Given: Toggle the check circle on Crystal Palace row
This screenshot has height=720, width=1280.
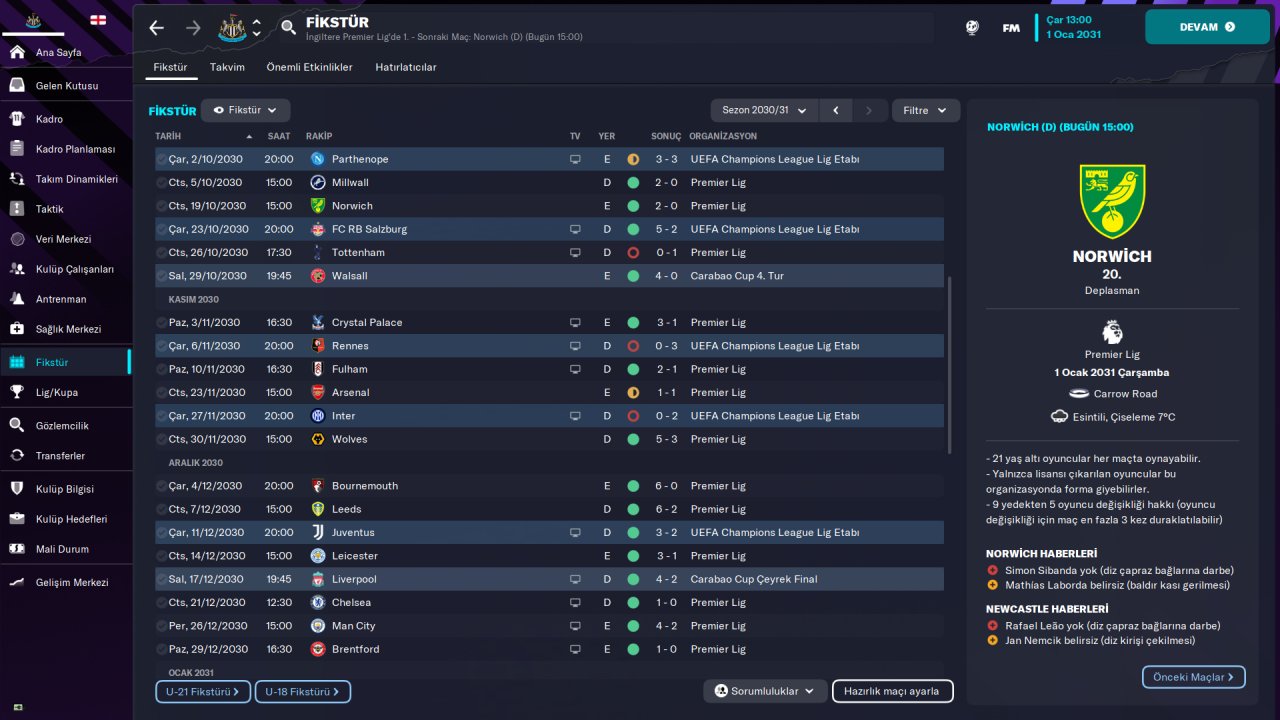Looking at the screenshot, I should (x=162, y=323).
